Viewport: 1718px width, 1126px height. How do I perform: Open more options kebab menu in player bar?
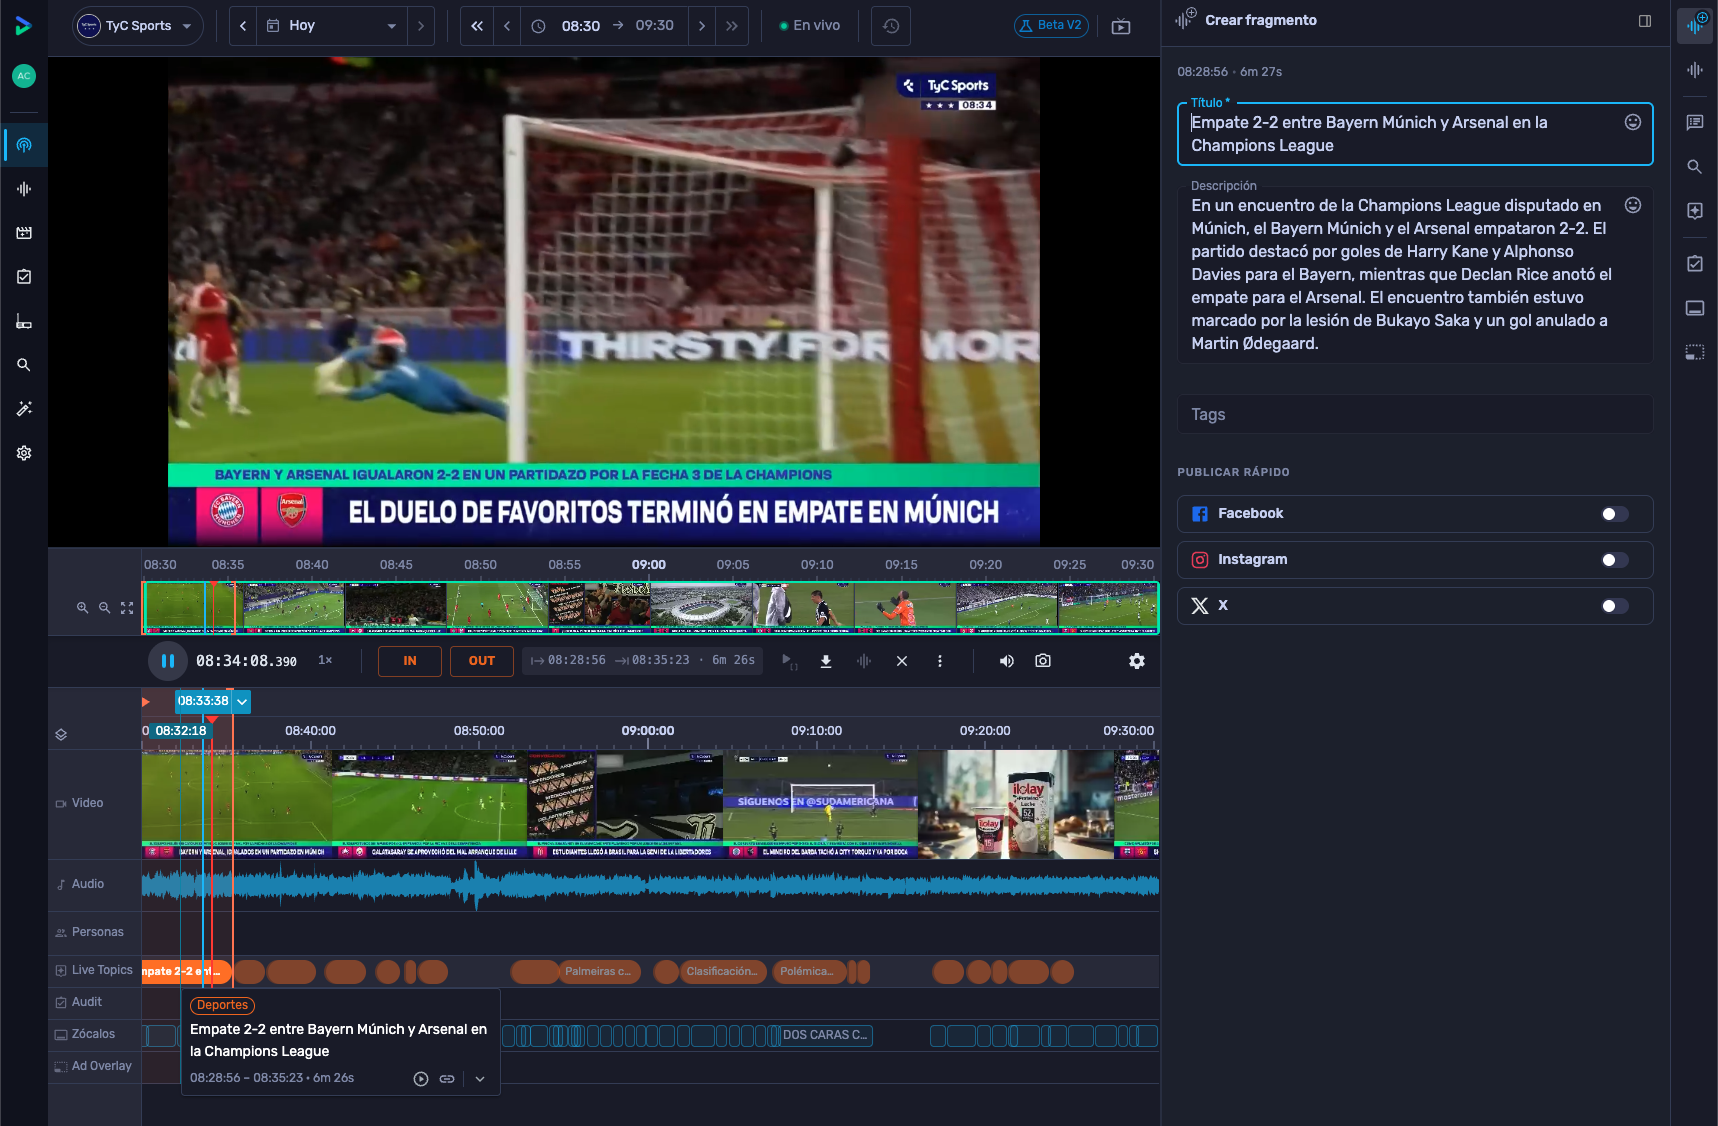[940, 661]
